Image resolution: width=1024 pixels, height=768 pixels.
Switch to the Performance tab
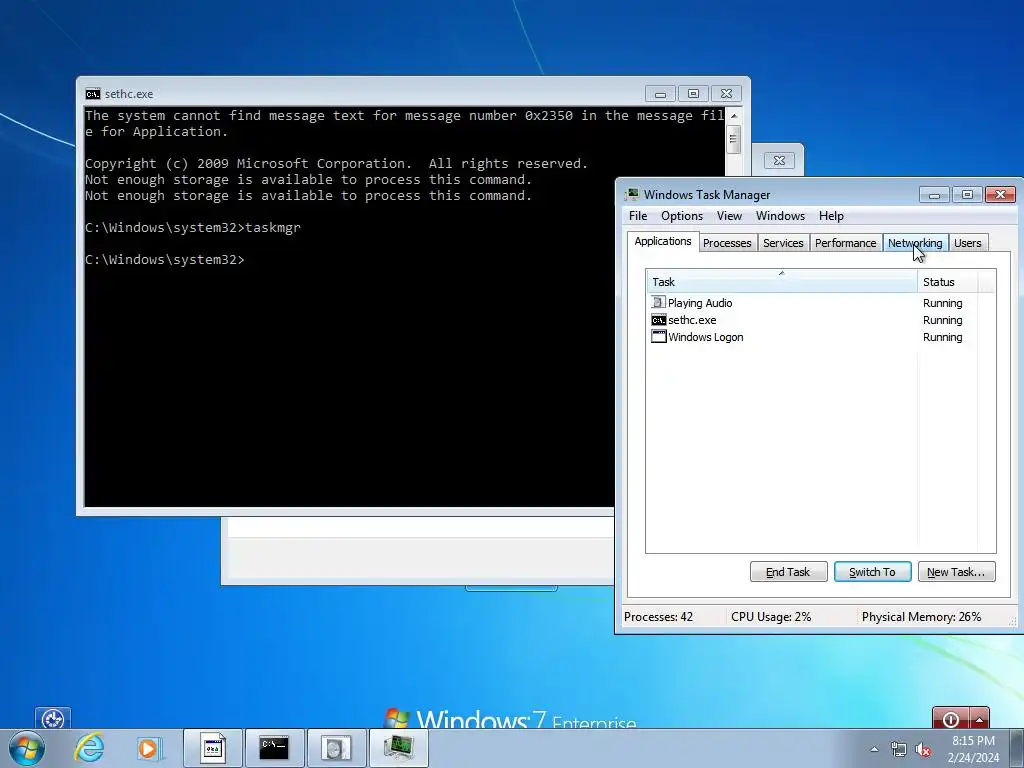(846, 243)
